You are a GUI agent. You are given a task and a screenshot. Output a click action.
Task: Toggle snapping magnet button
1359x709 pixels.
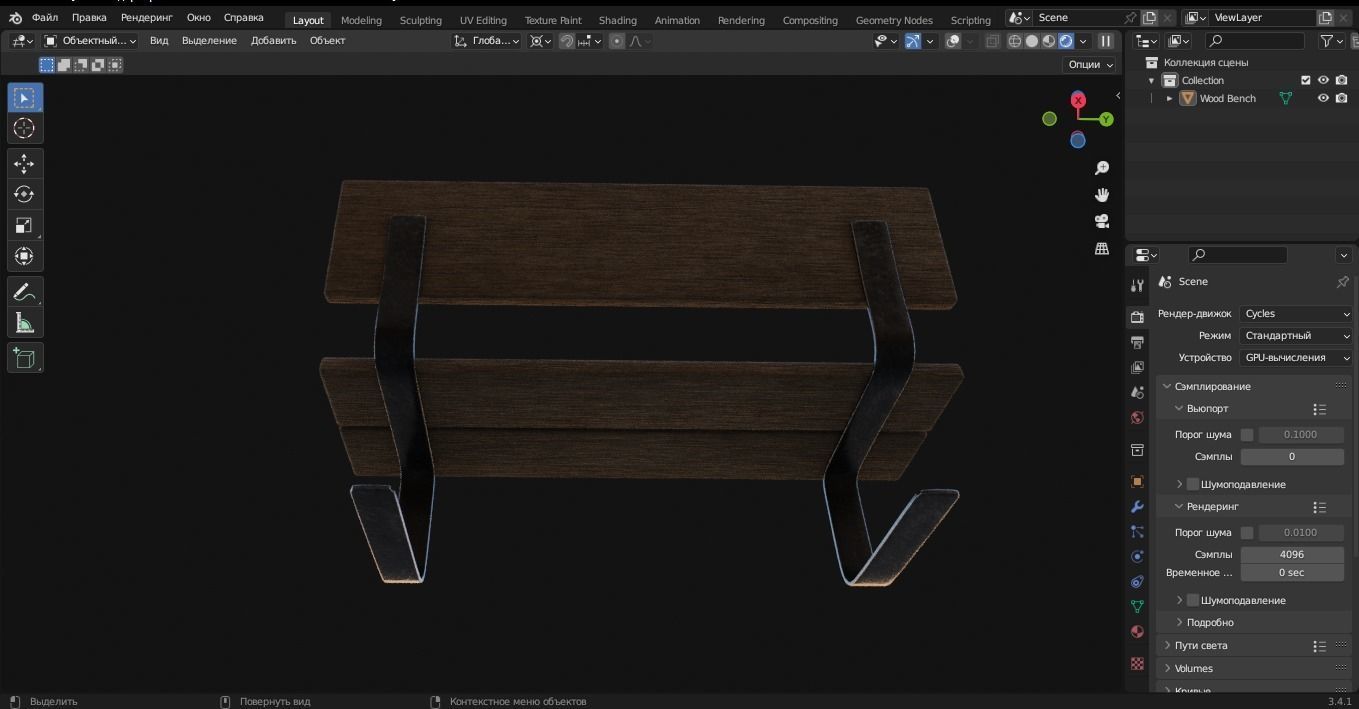pos(567,41)
